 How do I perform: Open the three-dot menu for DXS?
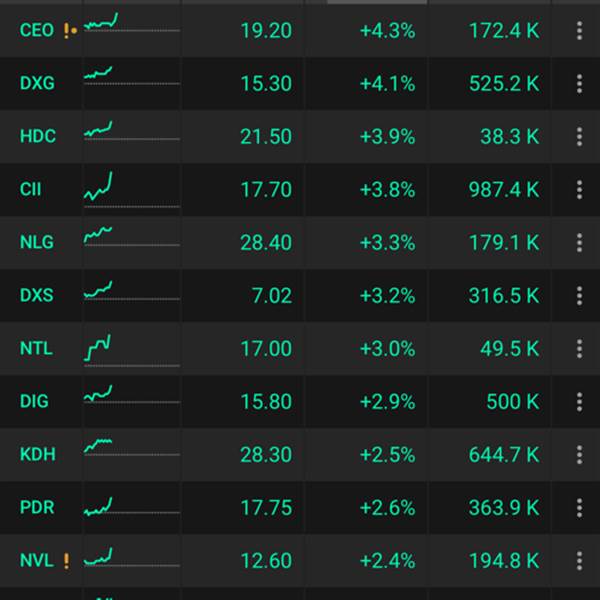[579, 295]
